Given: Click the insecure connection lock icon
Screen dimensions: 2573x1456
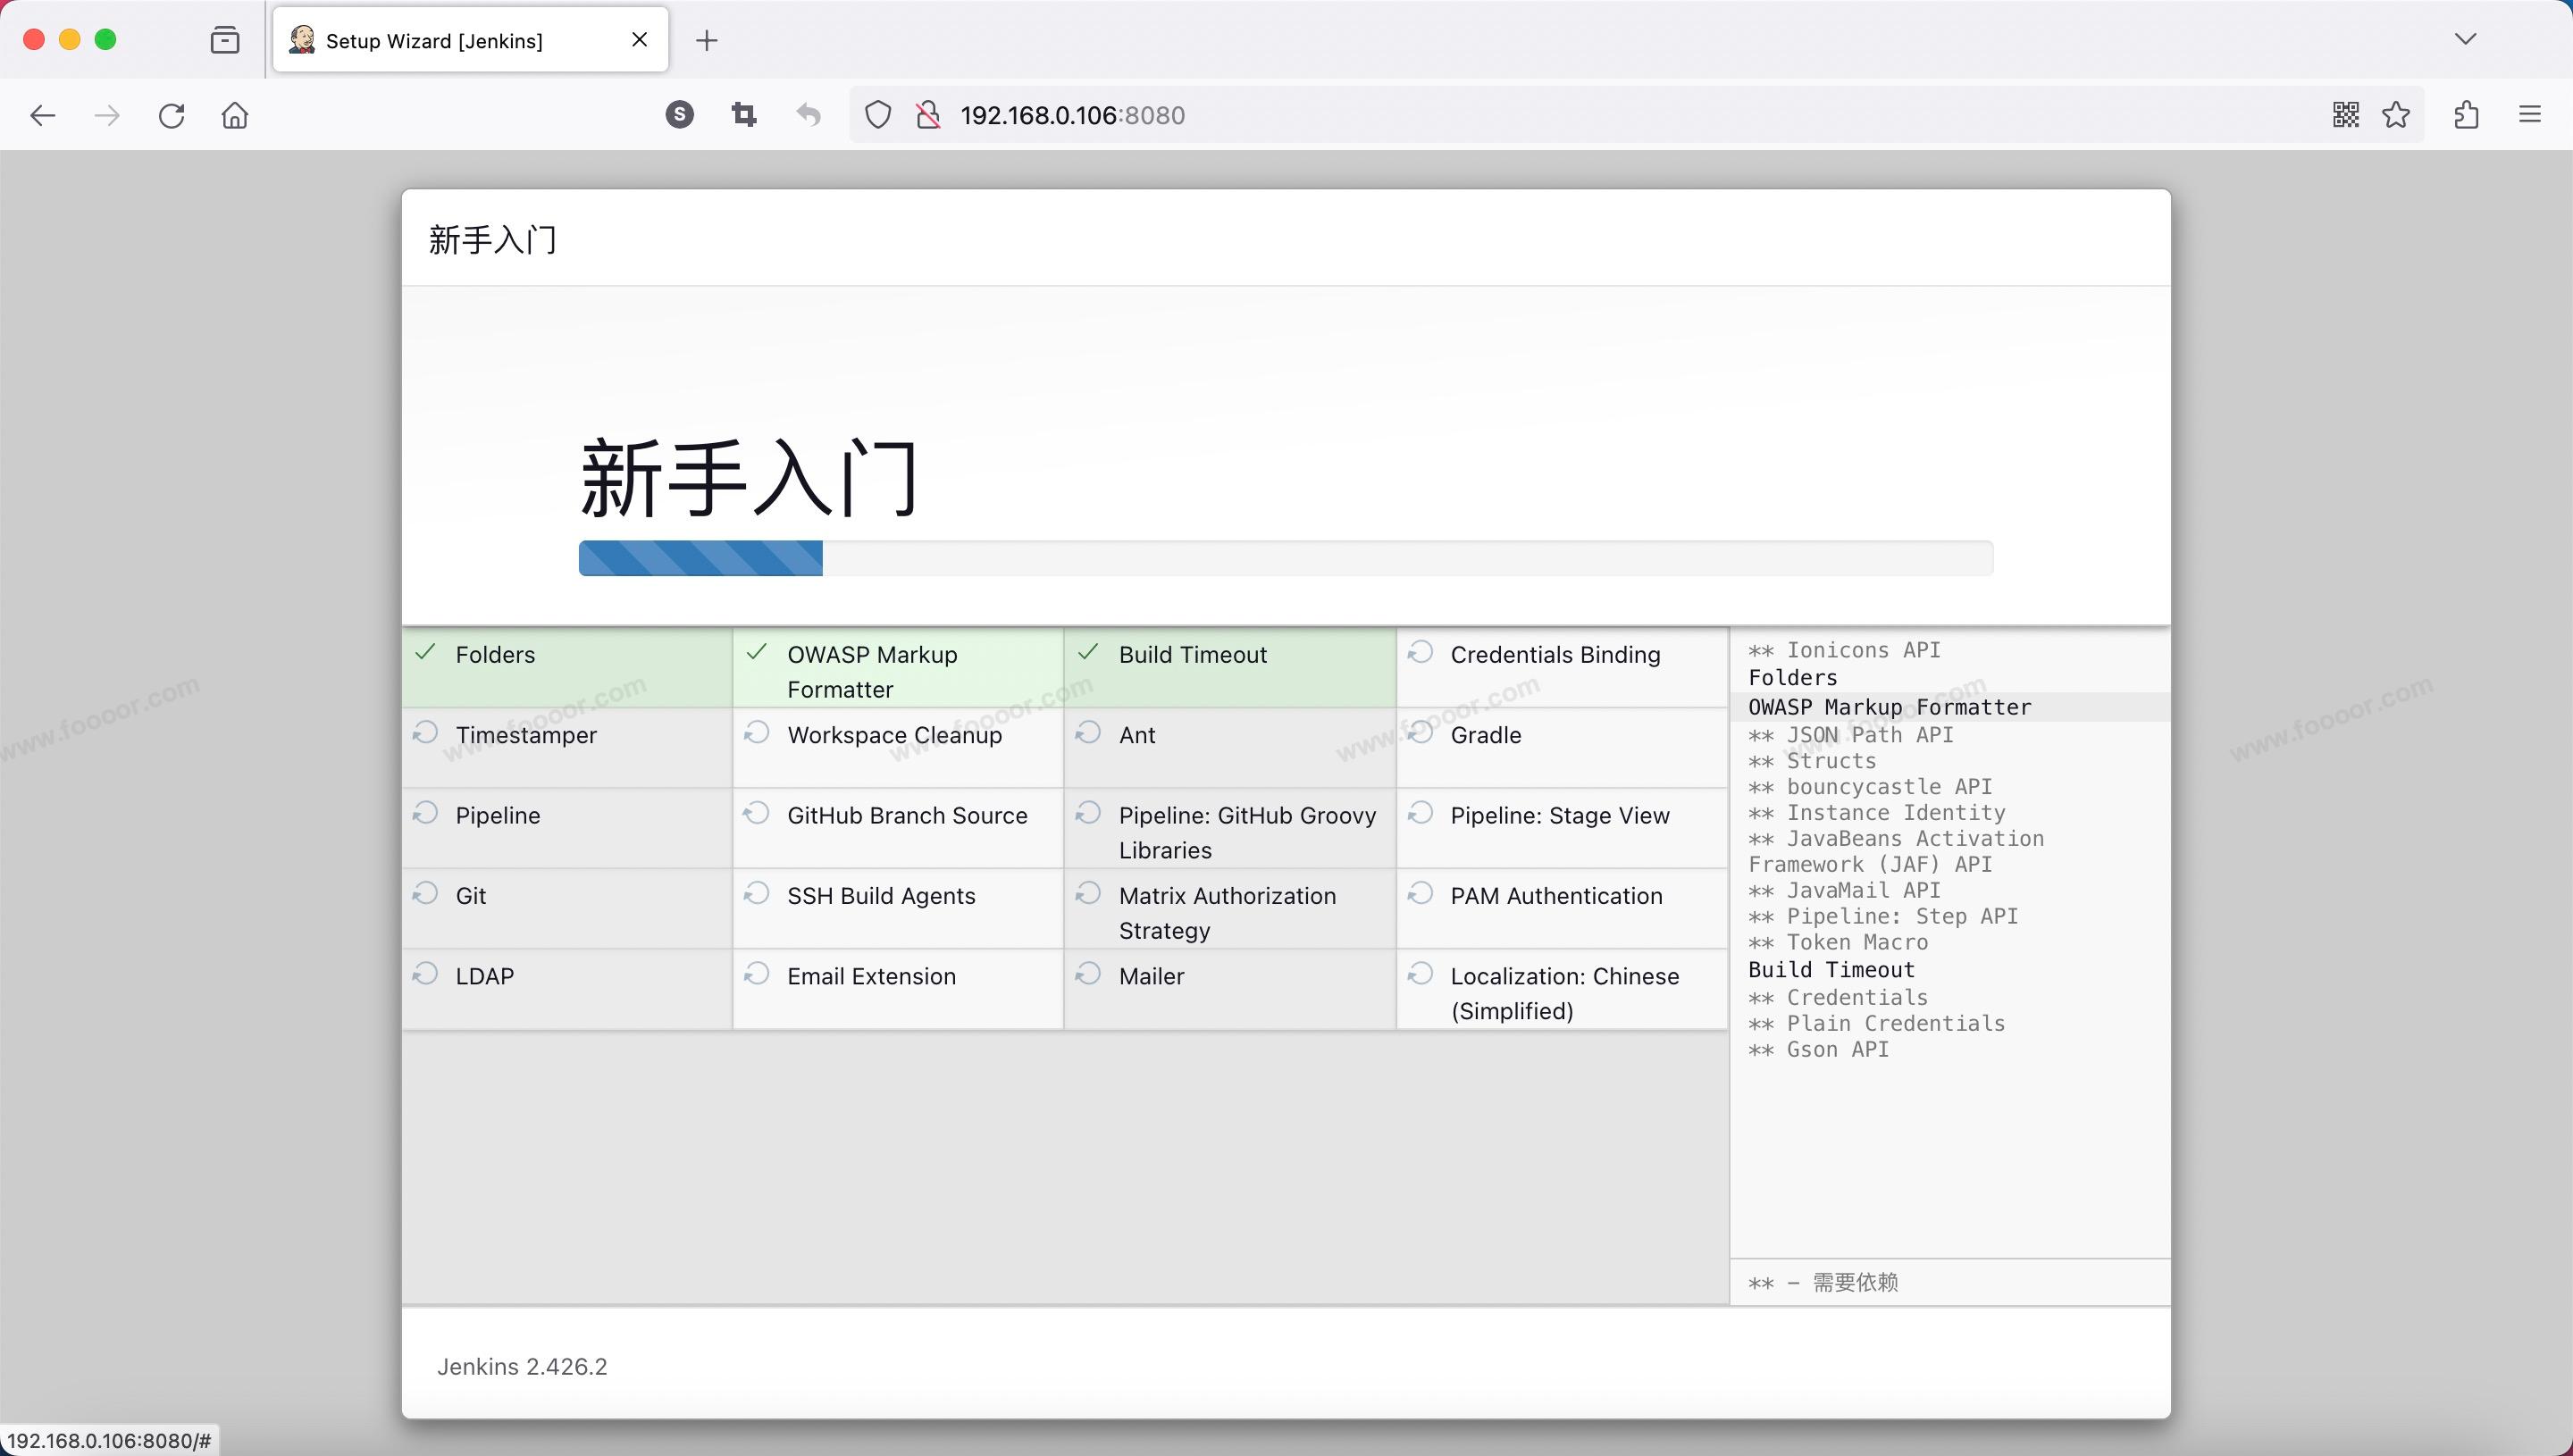Looking at the screenshot, I should (928, 115).
